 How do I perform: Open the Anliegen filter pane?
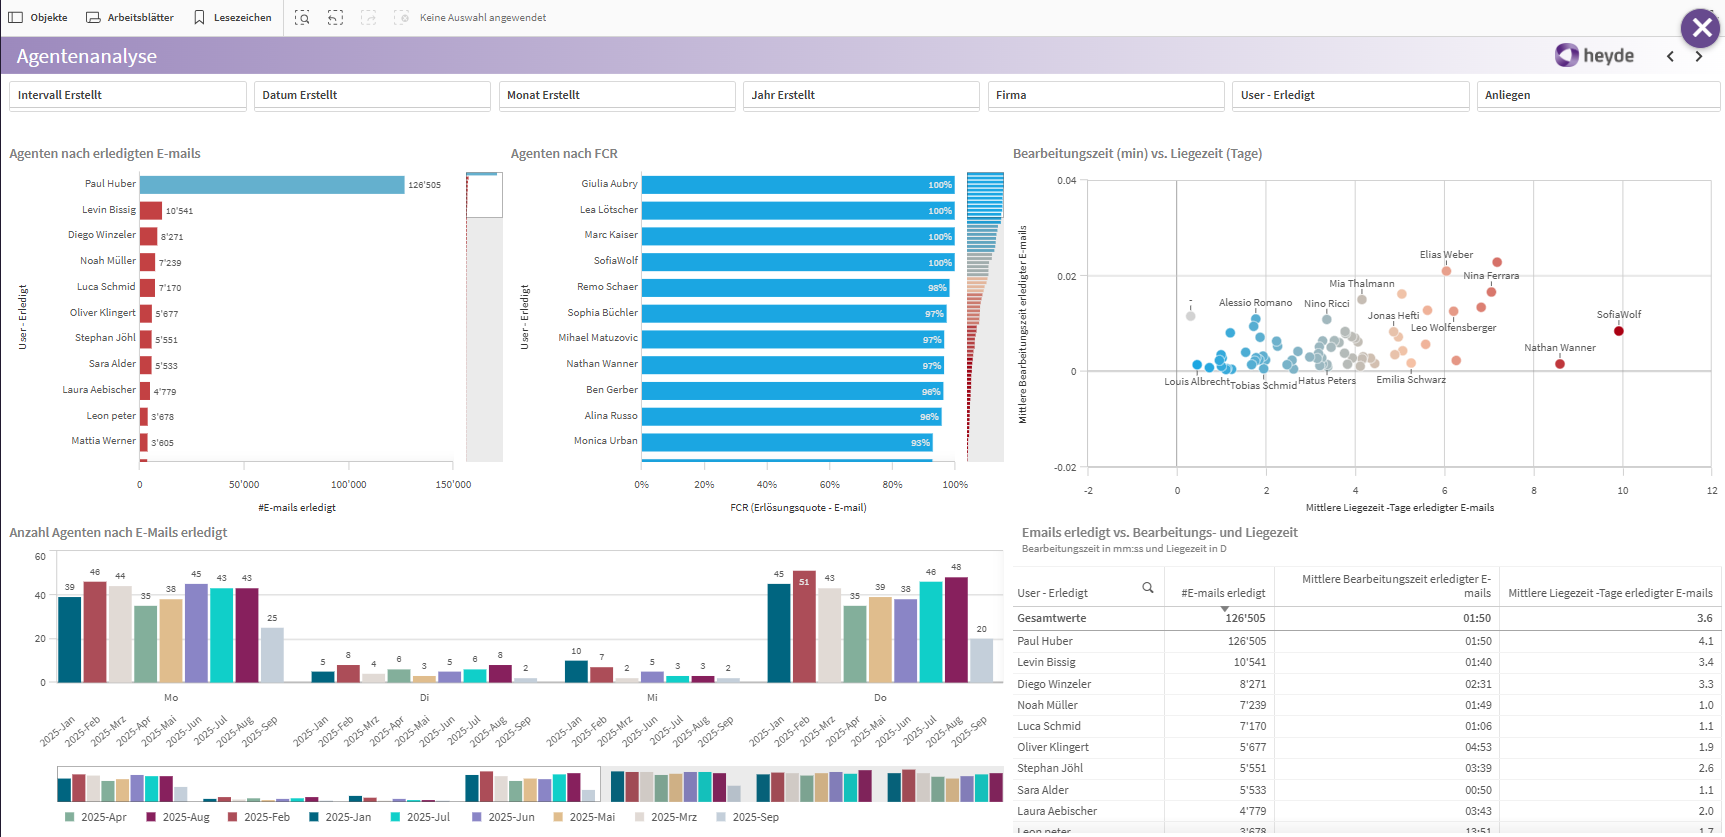pos(1597,95)
